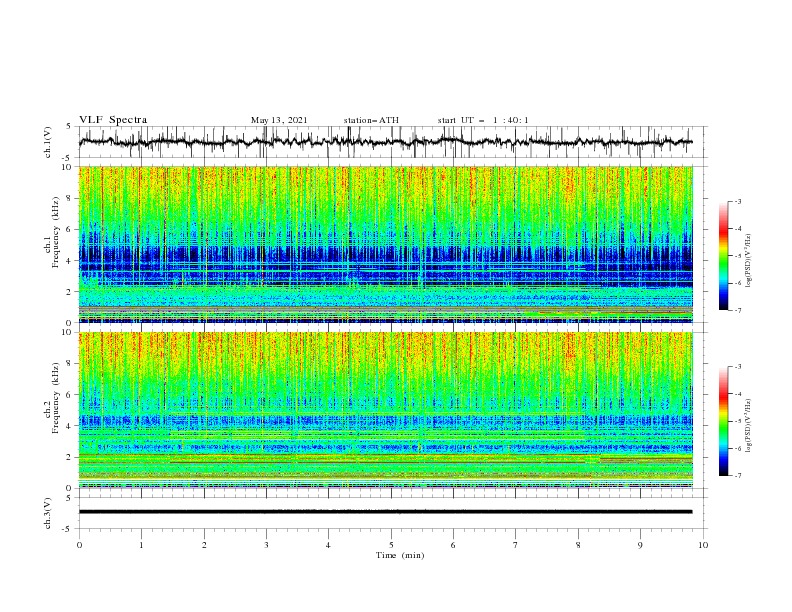792x612 pixels.
Task: Click the time axis tick label "10"
Action: (703, 545)
